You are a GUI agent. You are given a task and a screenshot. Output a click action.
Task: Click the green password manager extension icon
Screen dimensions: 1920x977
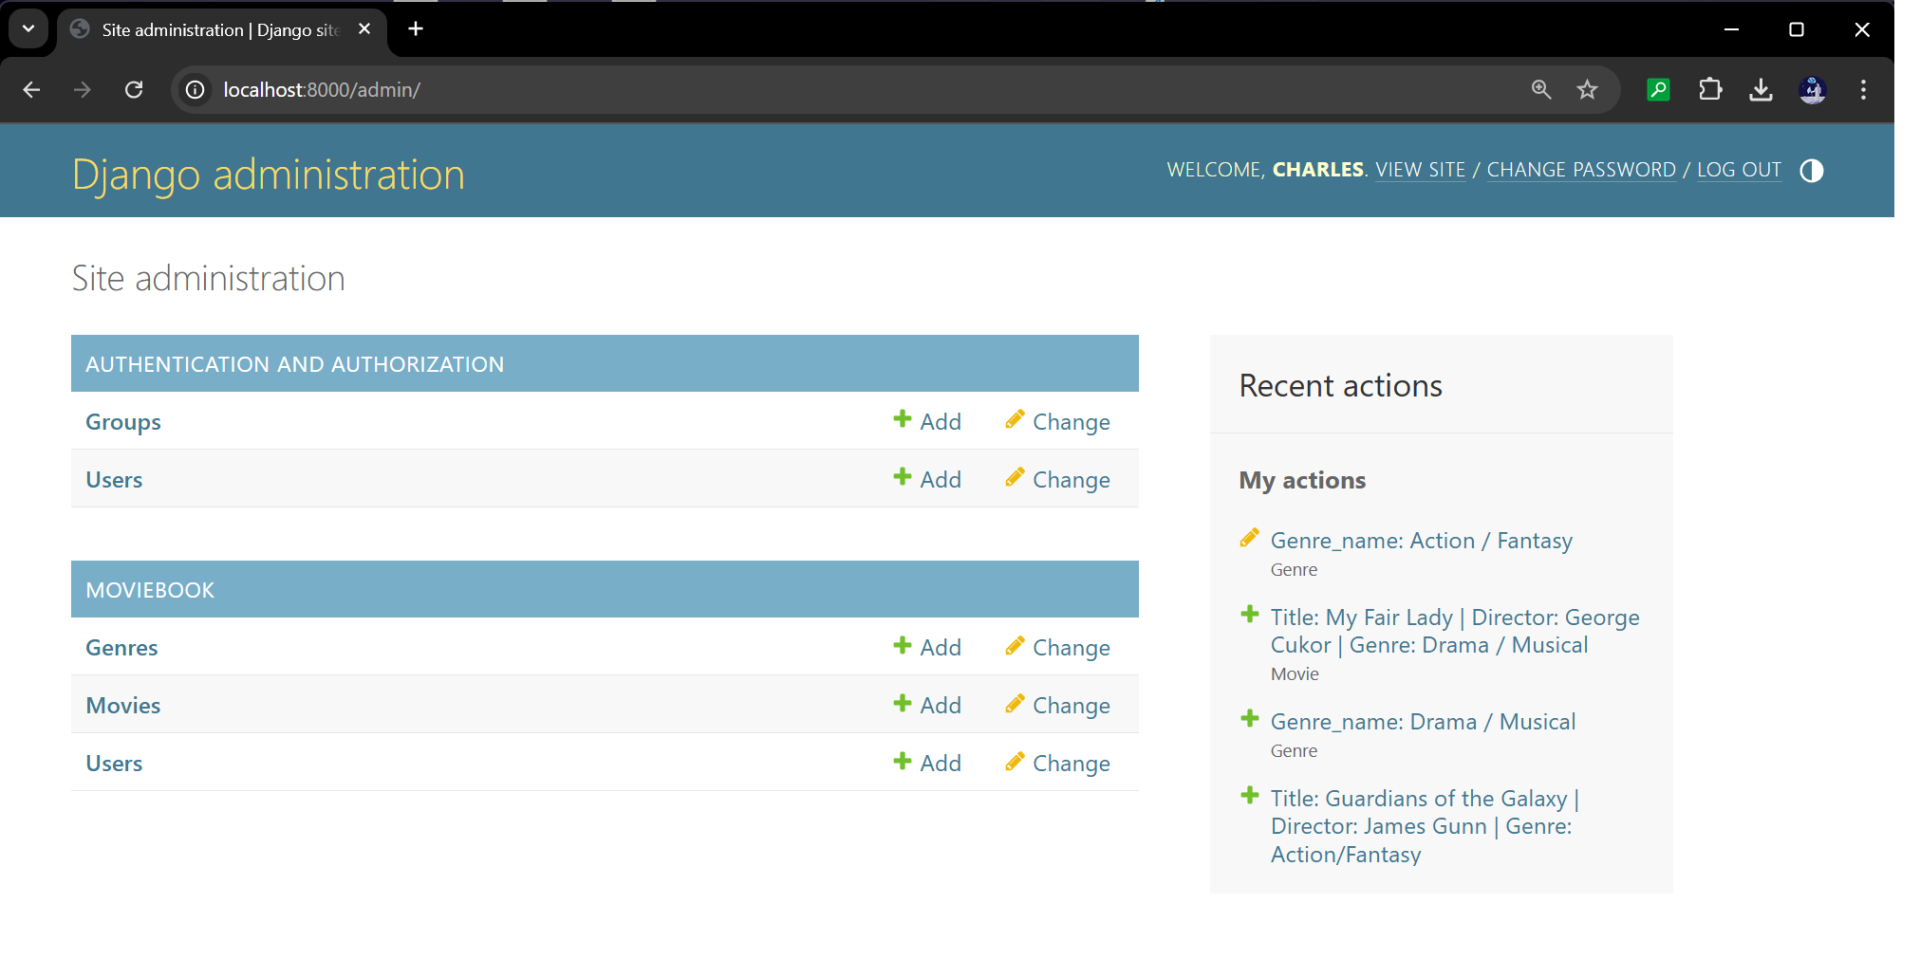1658,90
